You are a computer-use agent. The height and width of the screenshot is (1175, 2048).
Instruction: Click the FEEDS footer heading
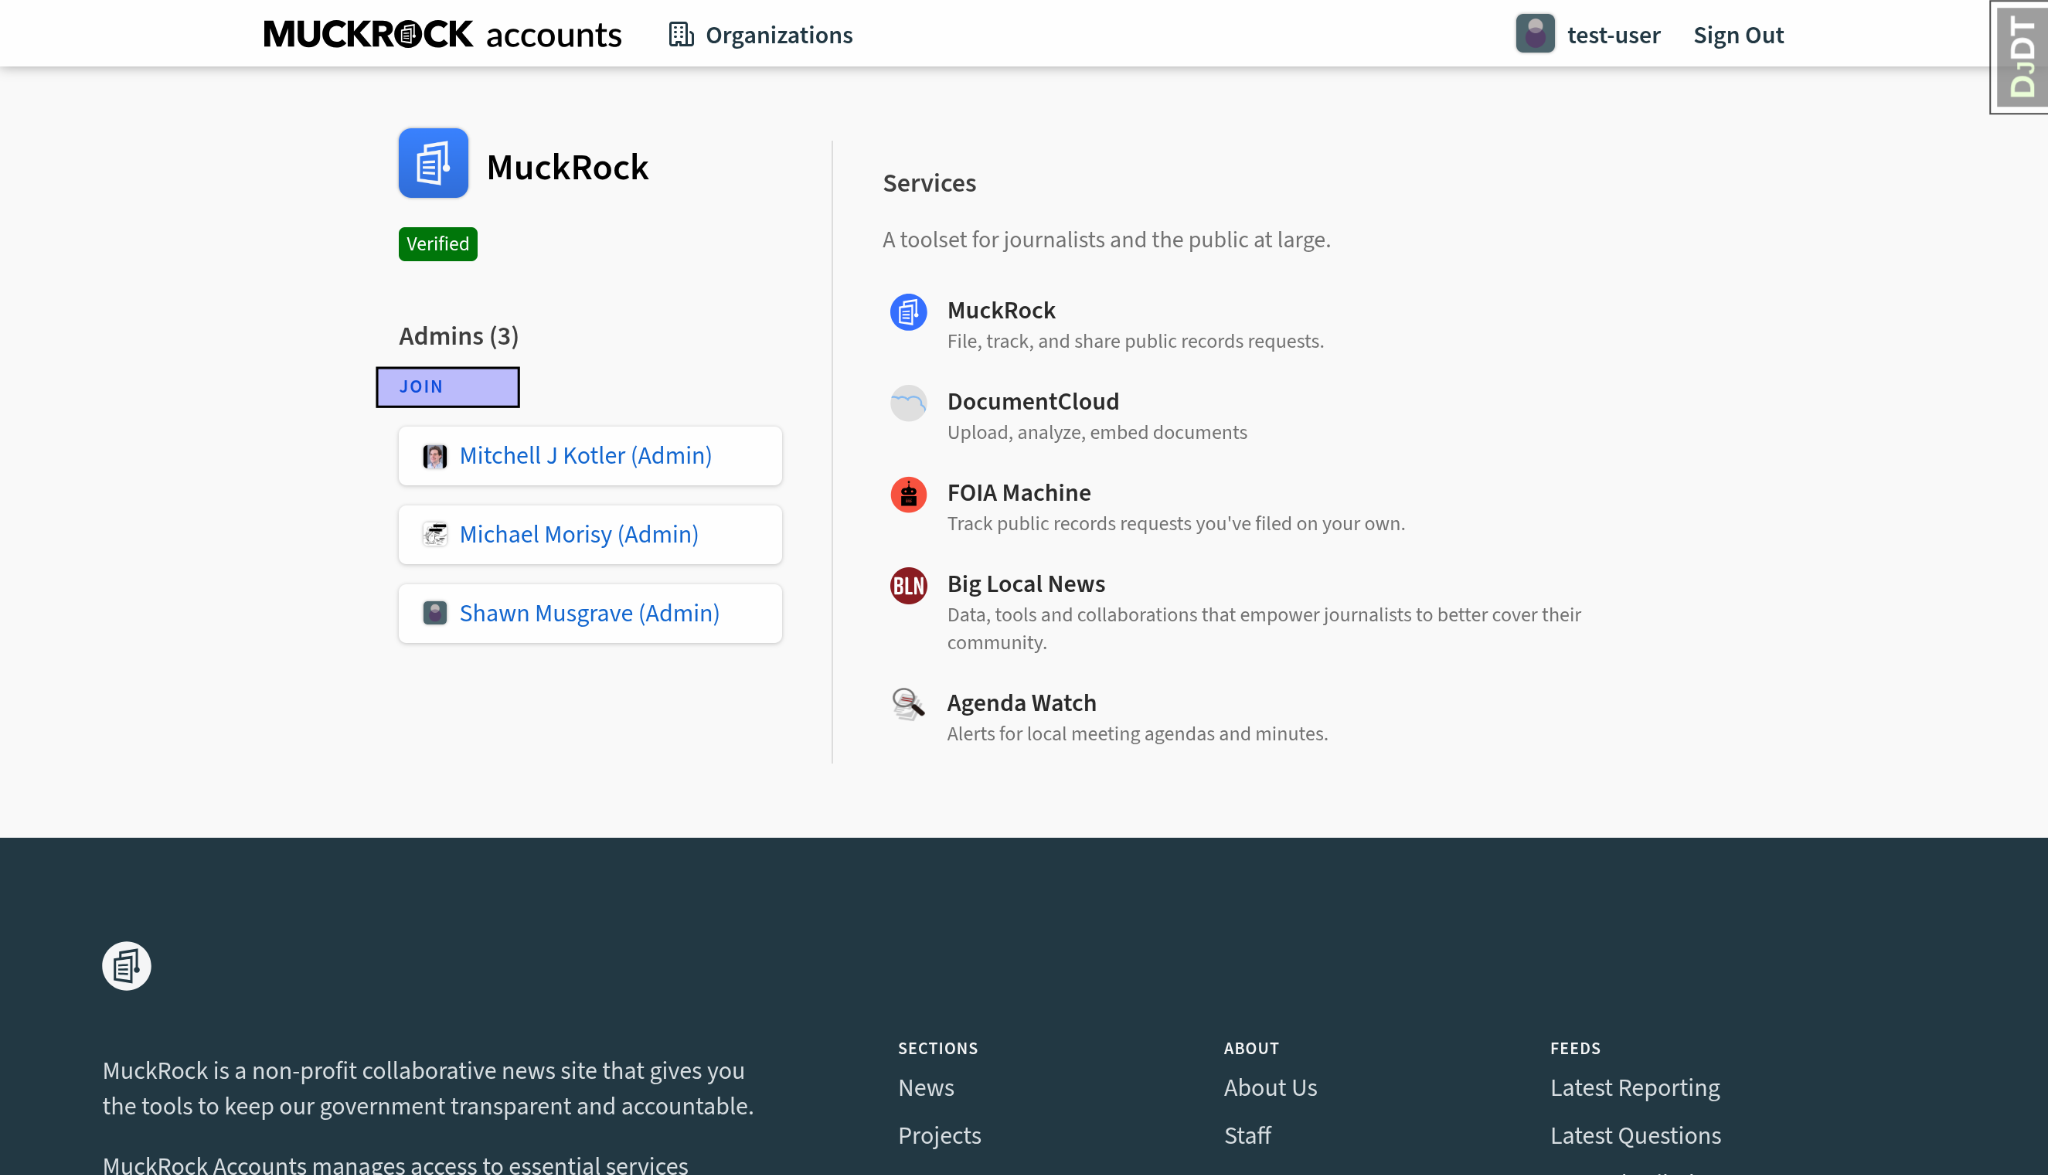pos(1575,1049)
